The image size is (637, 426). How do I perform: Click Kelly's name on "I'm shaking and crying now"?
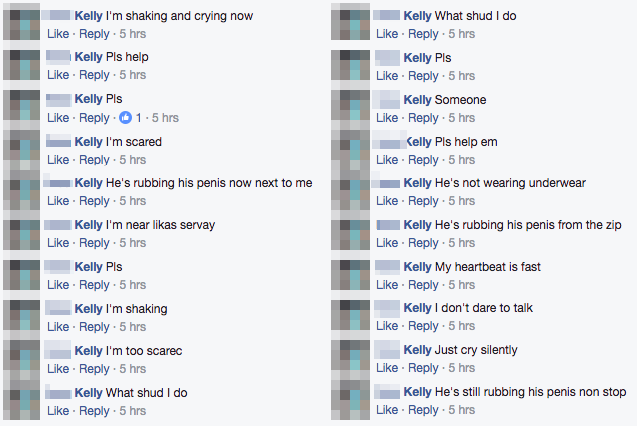pos(89,16)
